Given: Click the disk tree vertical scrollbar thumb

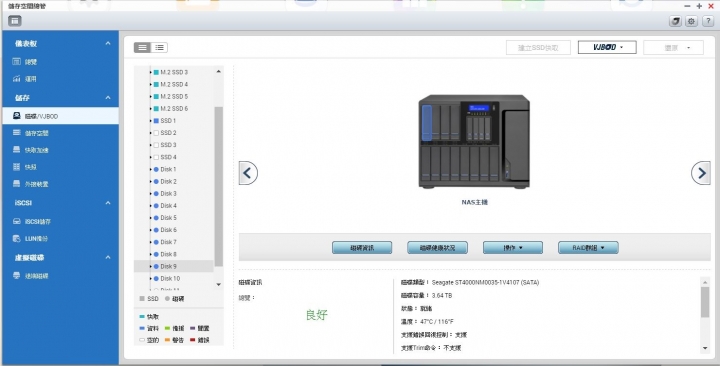Looking at the screenshot, I should point(219,186).
